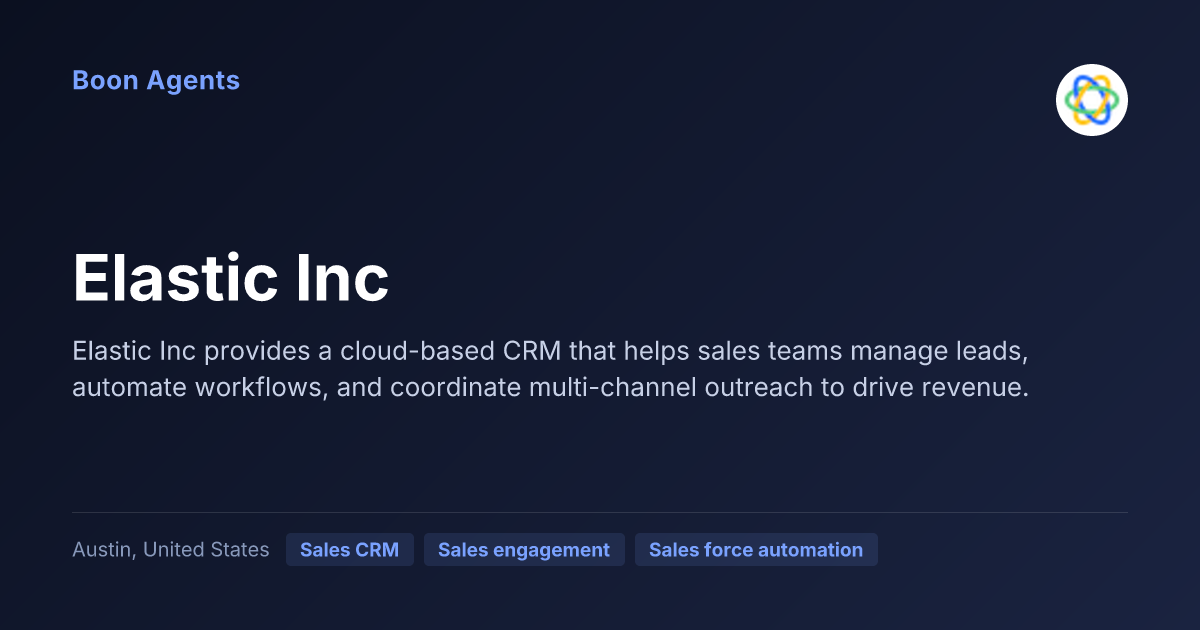
Task: Open the Sales force automation tag
Action: point(756,550)
